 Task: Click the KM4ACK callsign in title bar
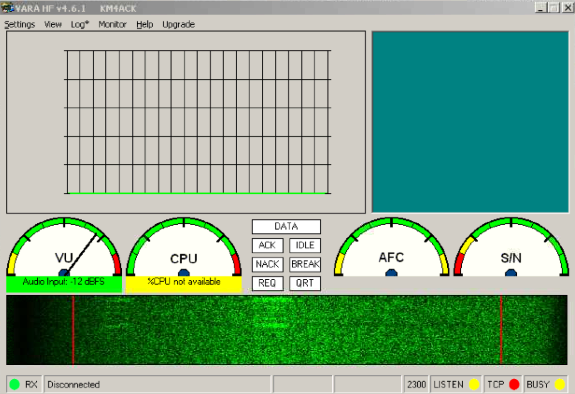[x=118, y=8]
